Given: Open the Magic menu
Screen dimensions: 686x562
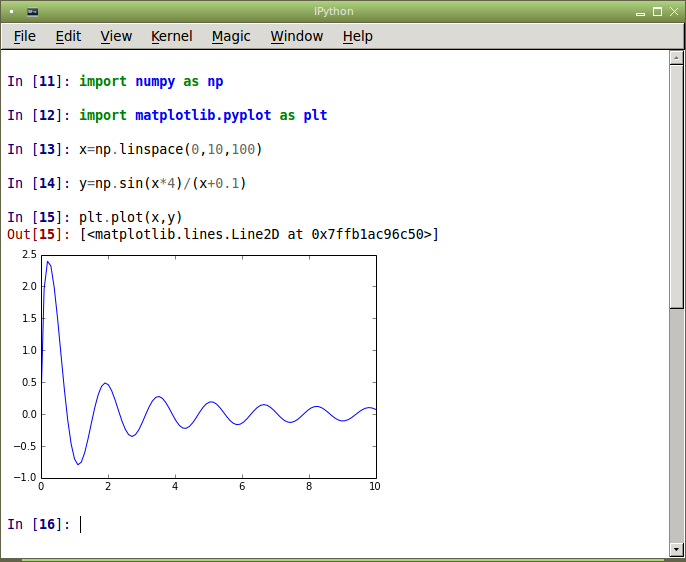Looking at the screenshot, I should coord(231,36).
